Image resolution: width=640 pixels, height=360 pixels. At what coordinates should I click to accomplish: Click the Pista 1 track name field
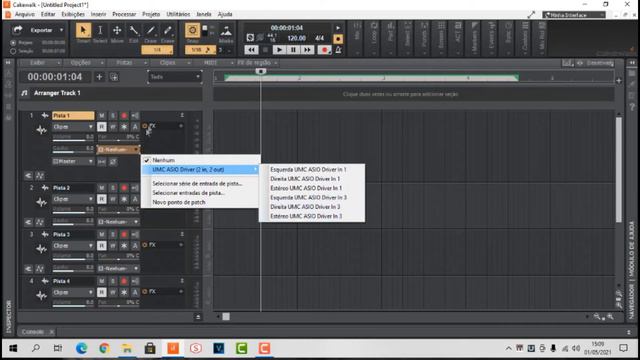point(73,116)
